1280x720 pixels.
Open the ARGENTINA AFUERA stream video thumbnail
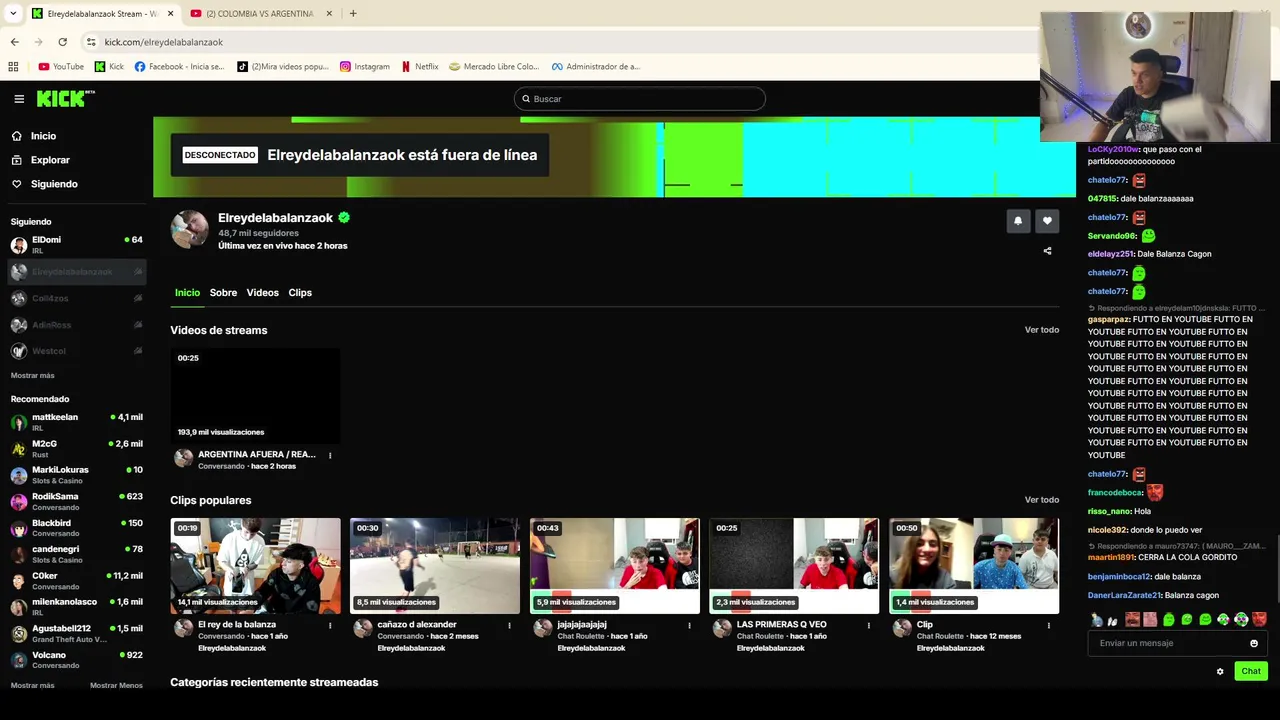[255, 395]
